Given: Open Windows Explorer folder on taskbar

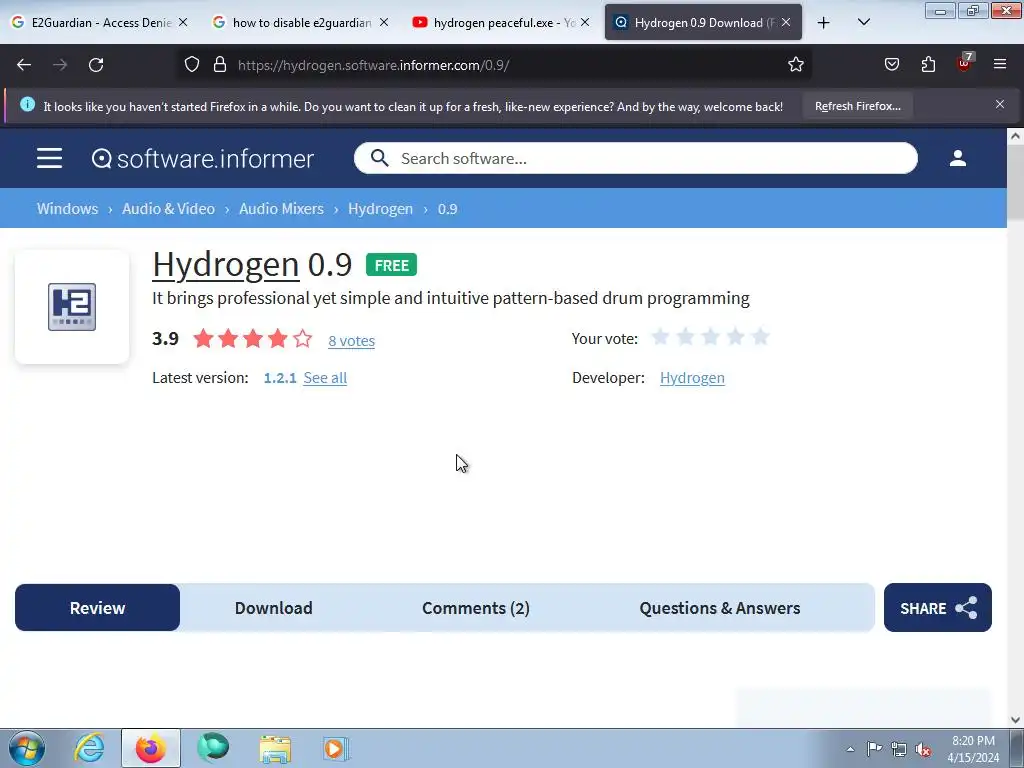Looking at the screenshot, I should click(x=275, y=749).
